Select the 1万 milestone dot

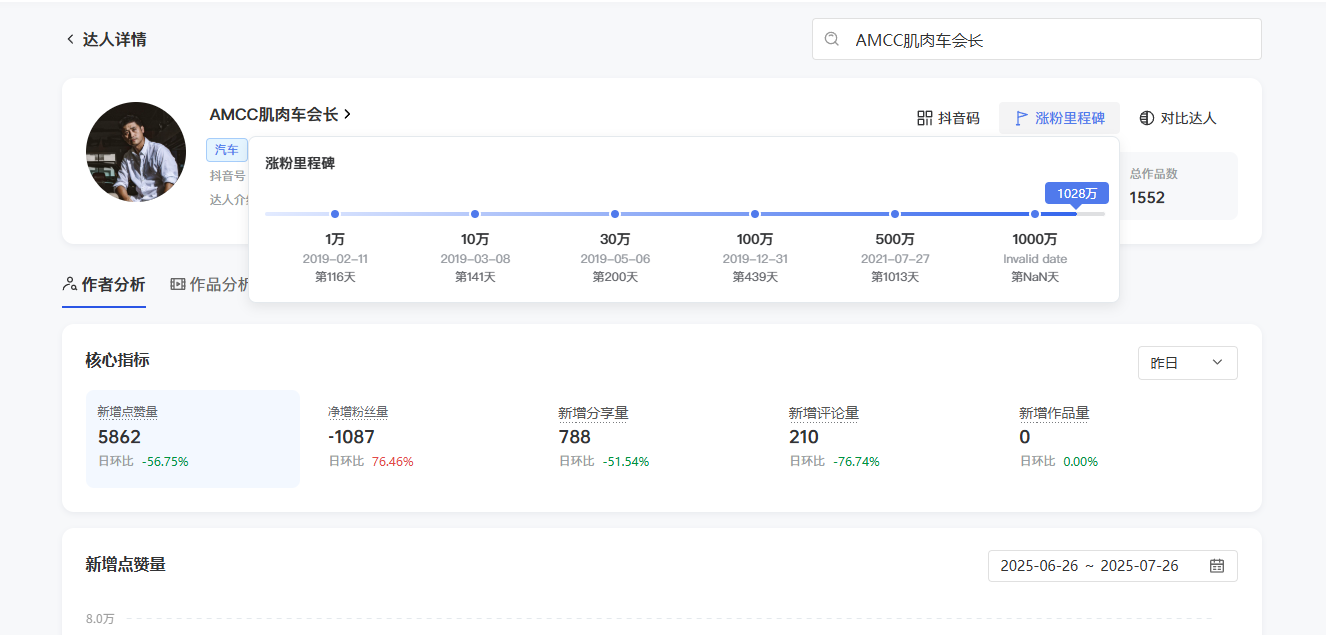pos(335,214)
